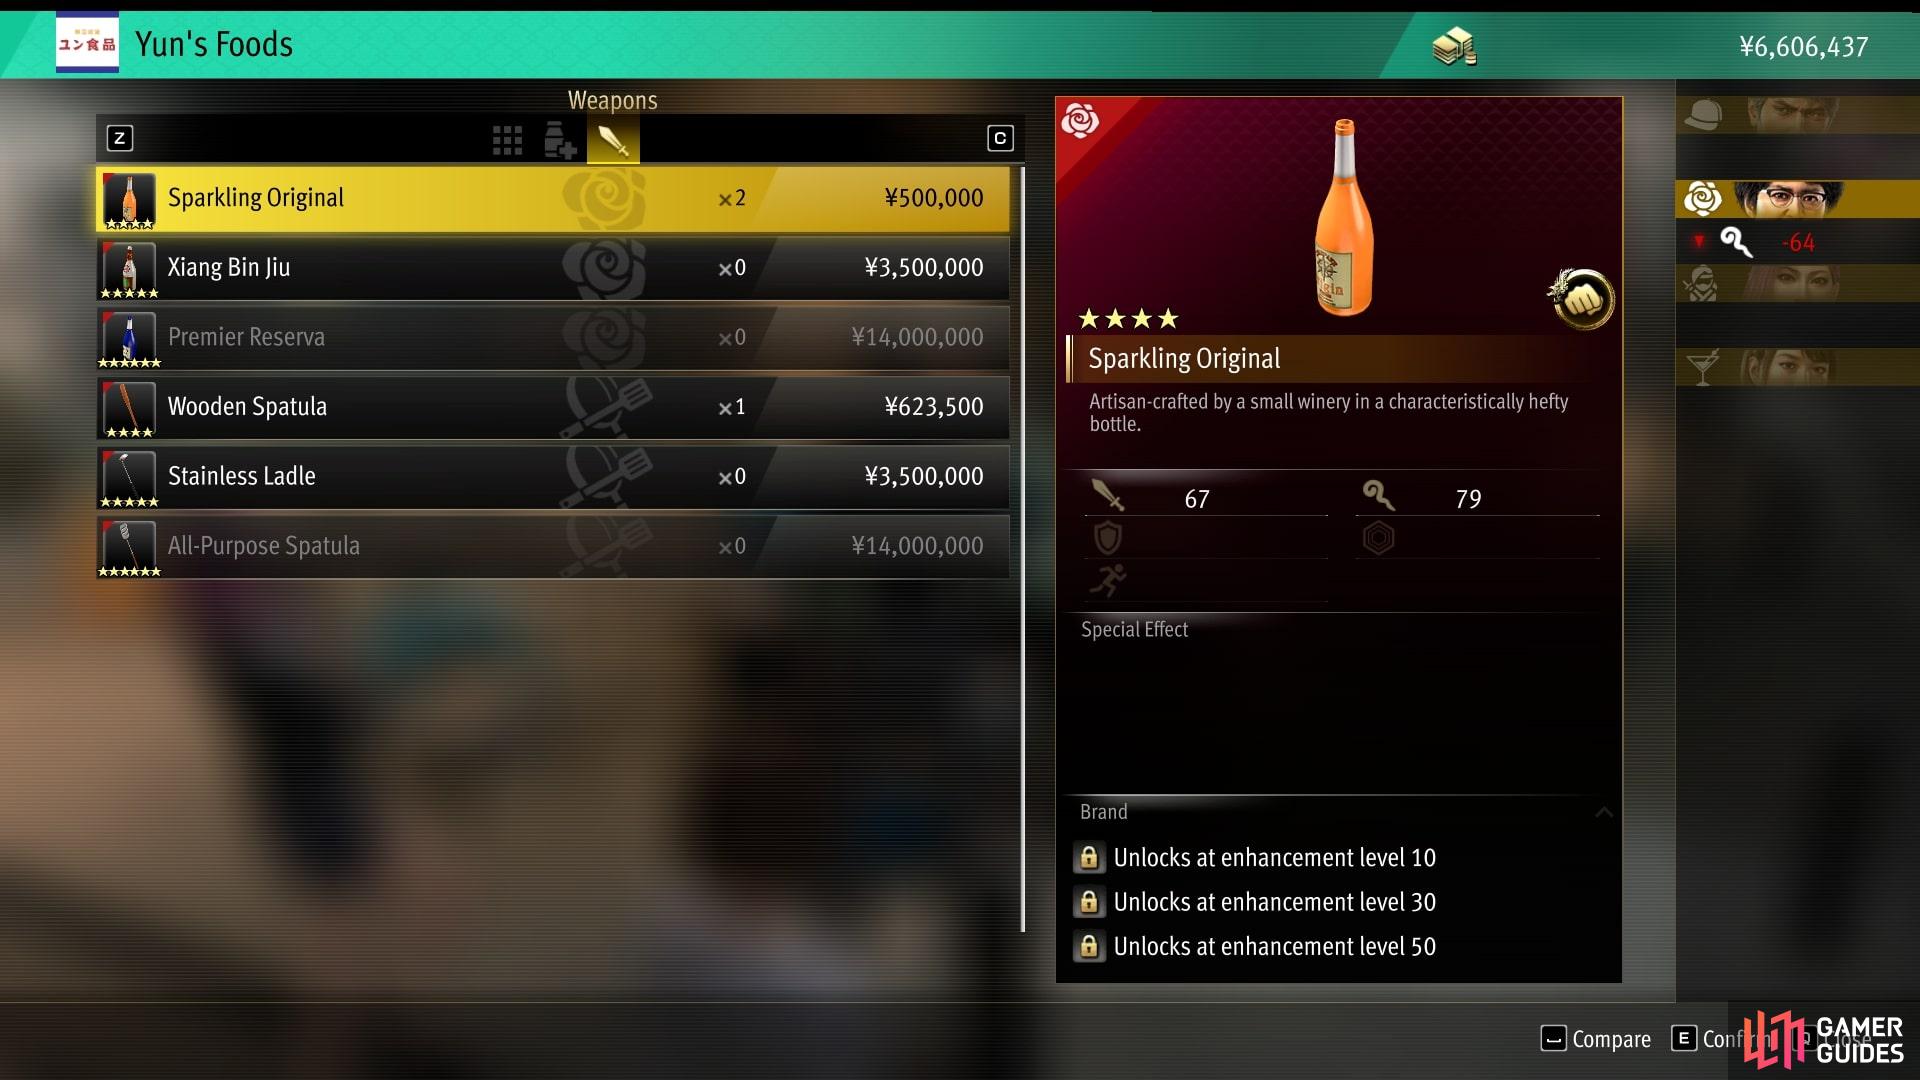1920x1080 pixels.
Task: Click the Z previous category key icon
Action: [119, 138]
